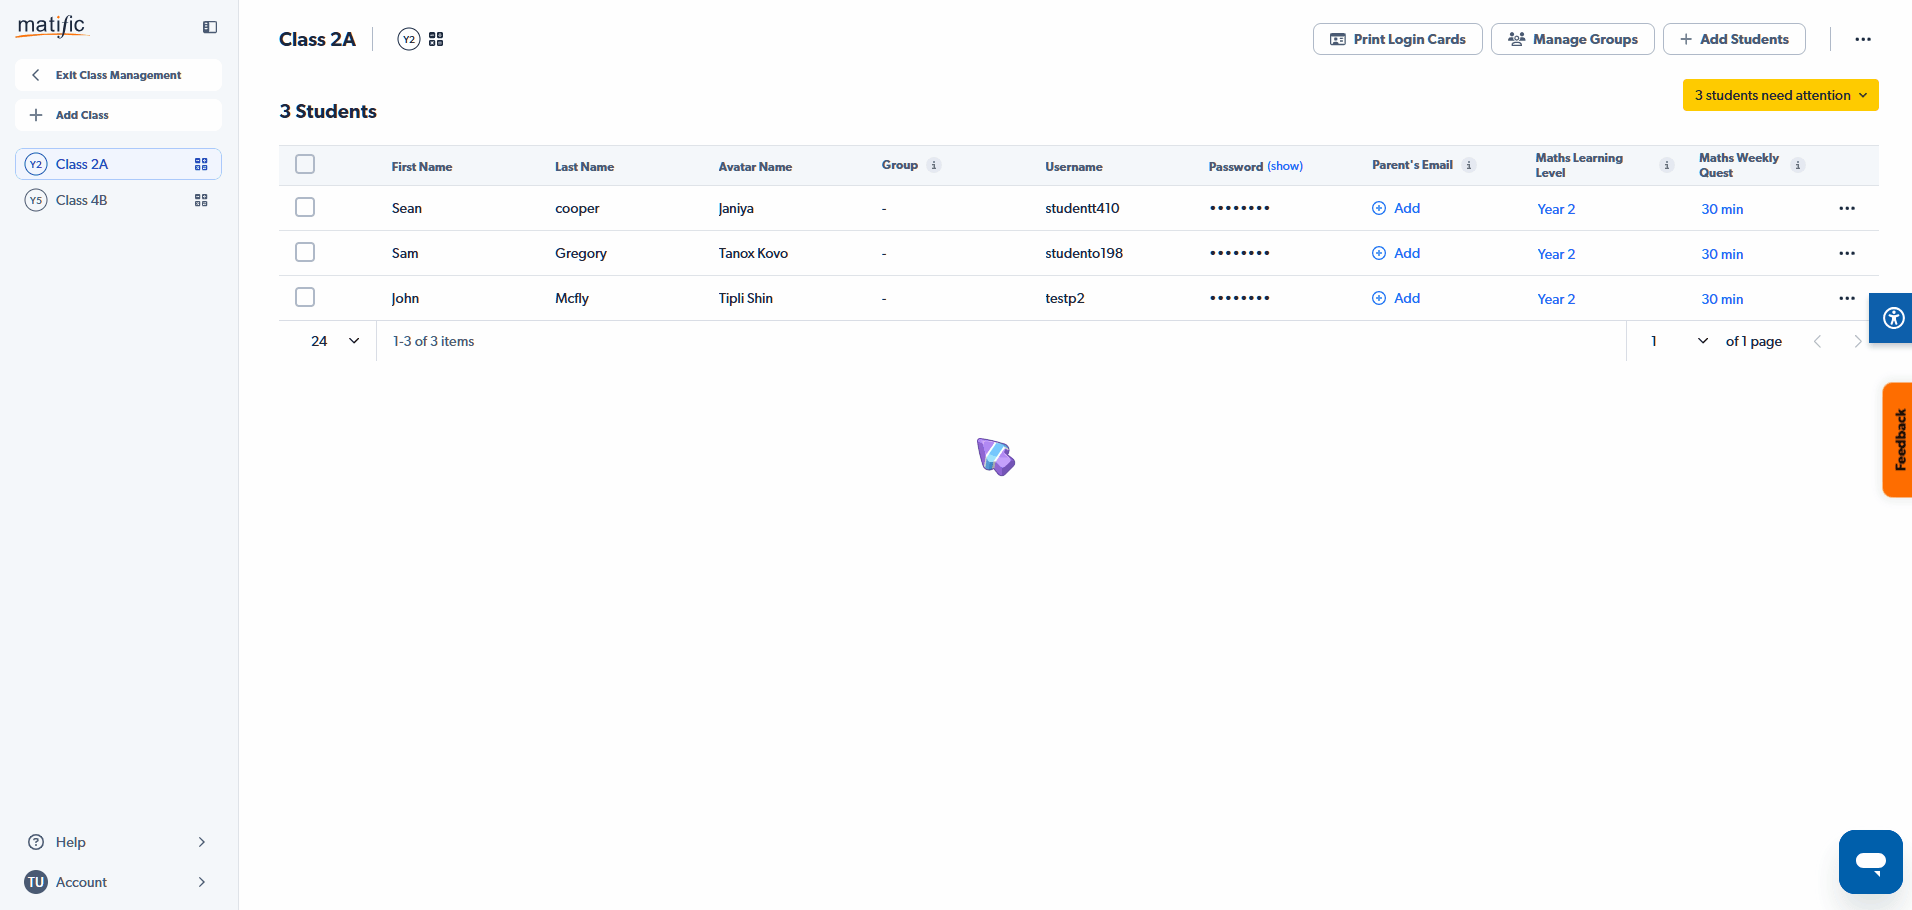Check the box for student Sam Gregory
The image size is (1912, 910).
pos(305,252)
